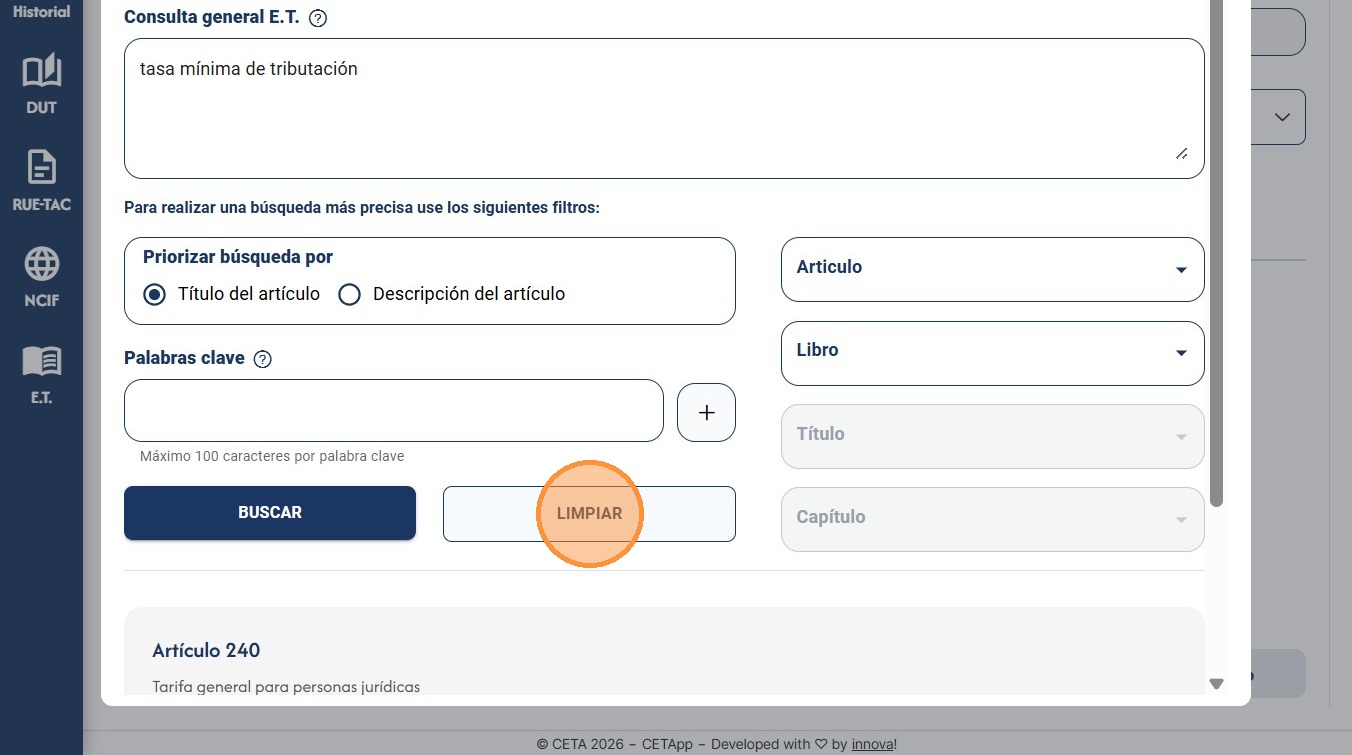Screen dimensions: 1352x755
Task: Click the BUSCAR button
Action: point(270,513)
